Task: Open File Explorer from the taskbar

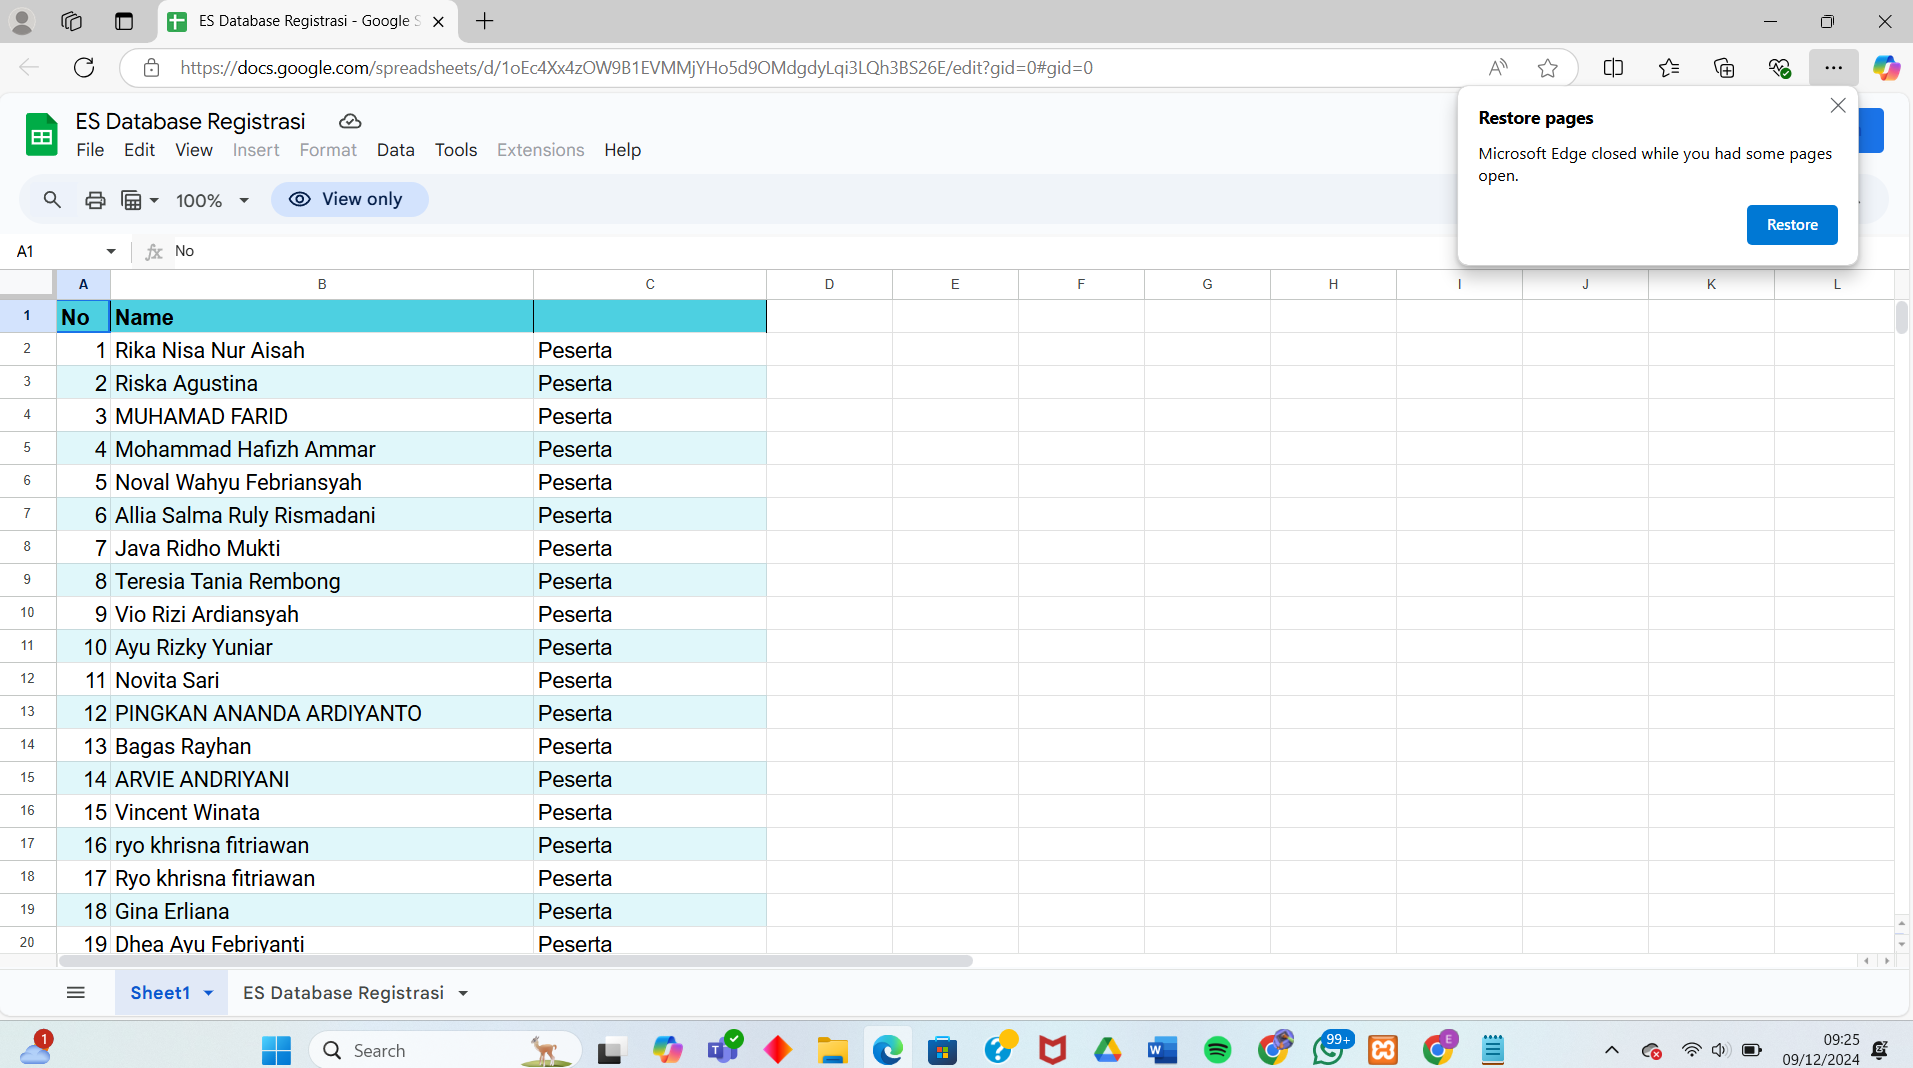Action: click(x=832, y=1050)
